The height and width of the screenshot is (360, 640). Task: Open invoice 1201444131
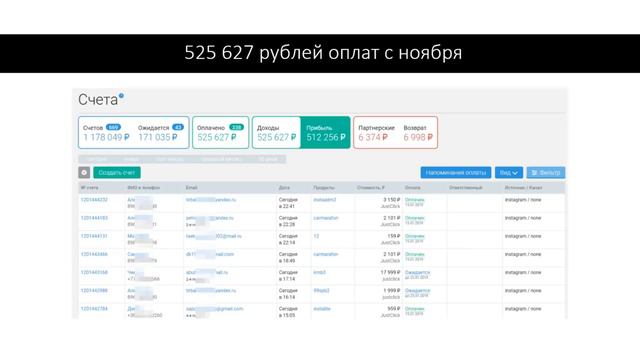coord(94,236)
